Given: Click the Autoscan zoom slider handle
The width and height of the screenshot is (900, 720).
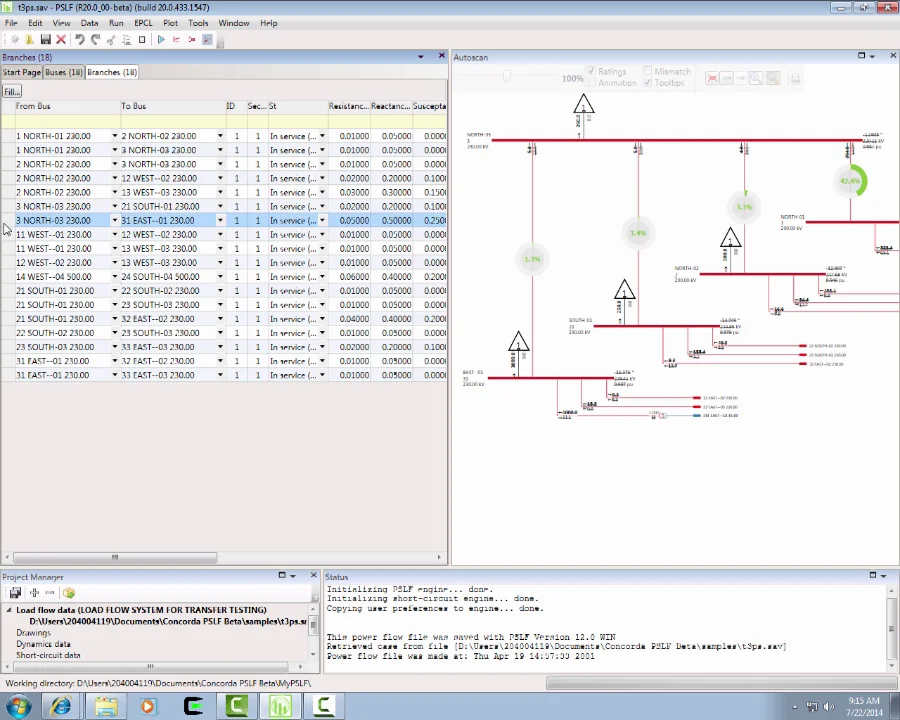Looking at the screenshot, I should click(507, 76).
